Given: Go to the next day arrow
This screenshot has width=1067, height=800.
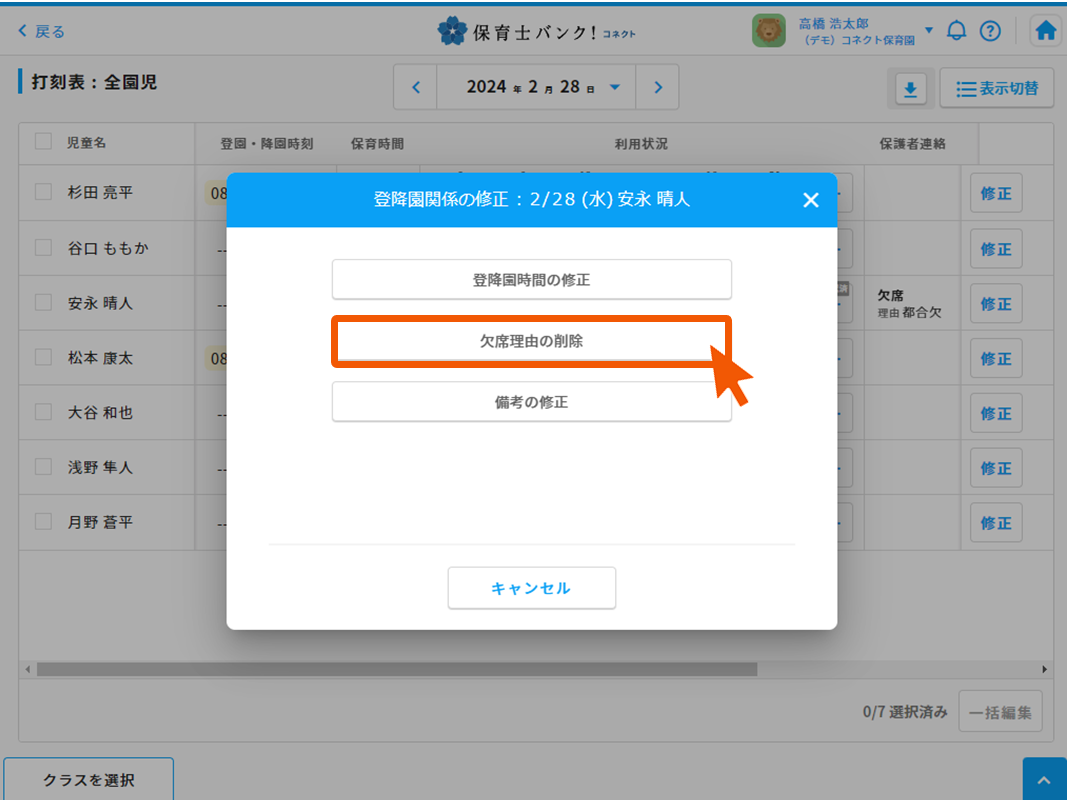Looking at the screenshot, I should (657, 87).
